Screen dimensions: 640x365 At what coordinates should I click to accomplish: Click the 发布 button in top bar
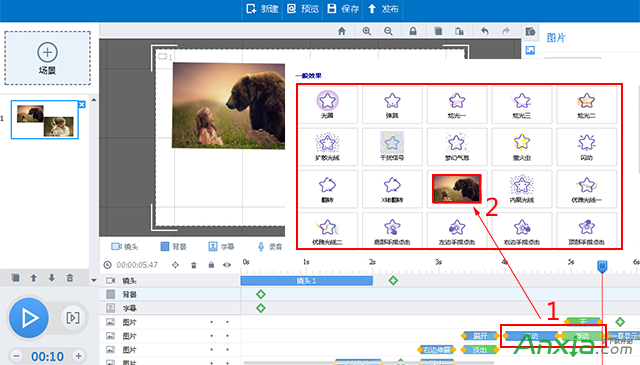tap(383, 9)
